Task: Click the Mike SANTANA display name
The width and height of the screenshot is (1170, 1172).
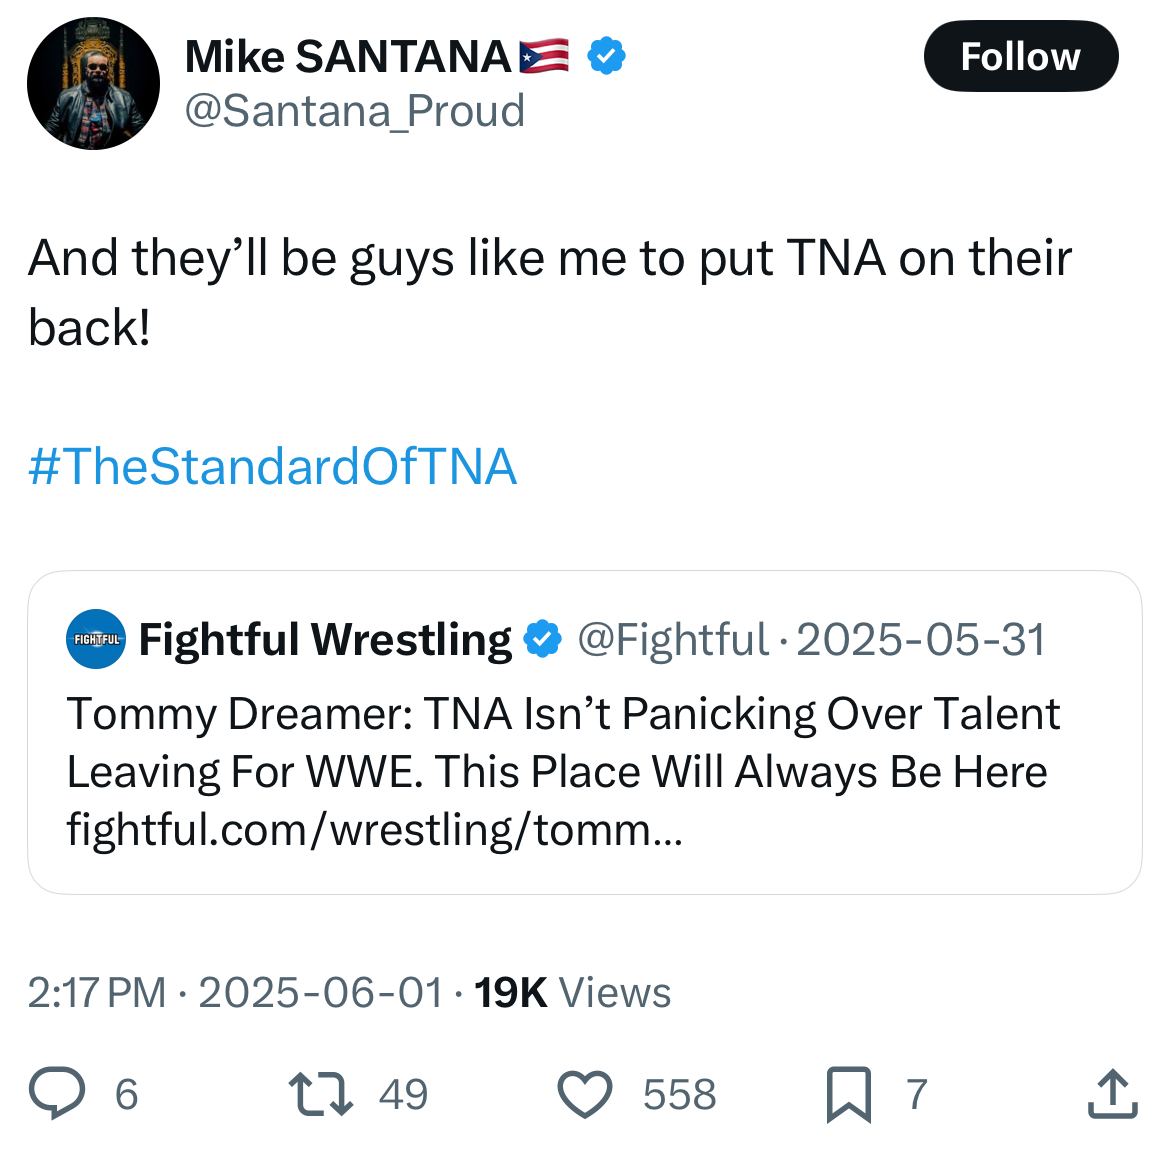Action: (348, 57)
